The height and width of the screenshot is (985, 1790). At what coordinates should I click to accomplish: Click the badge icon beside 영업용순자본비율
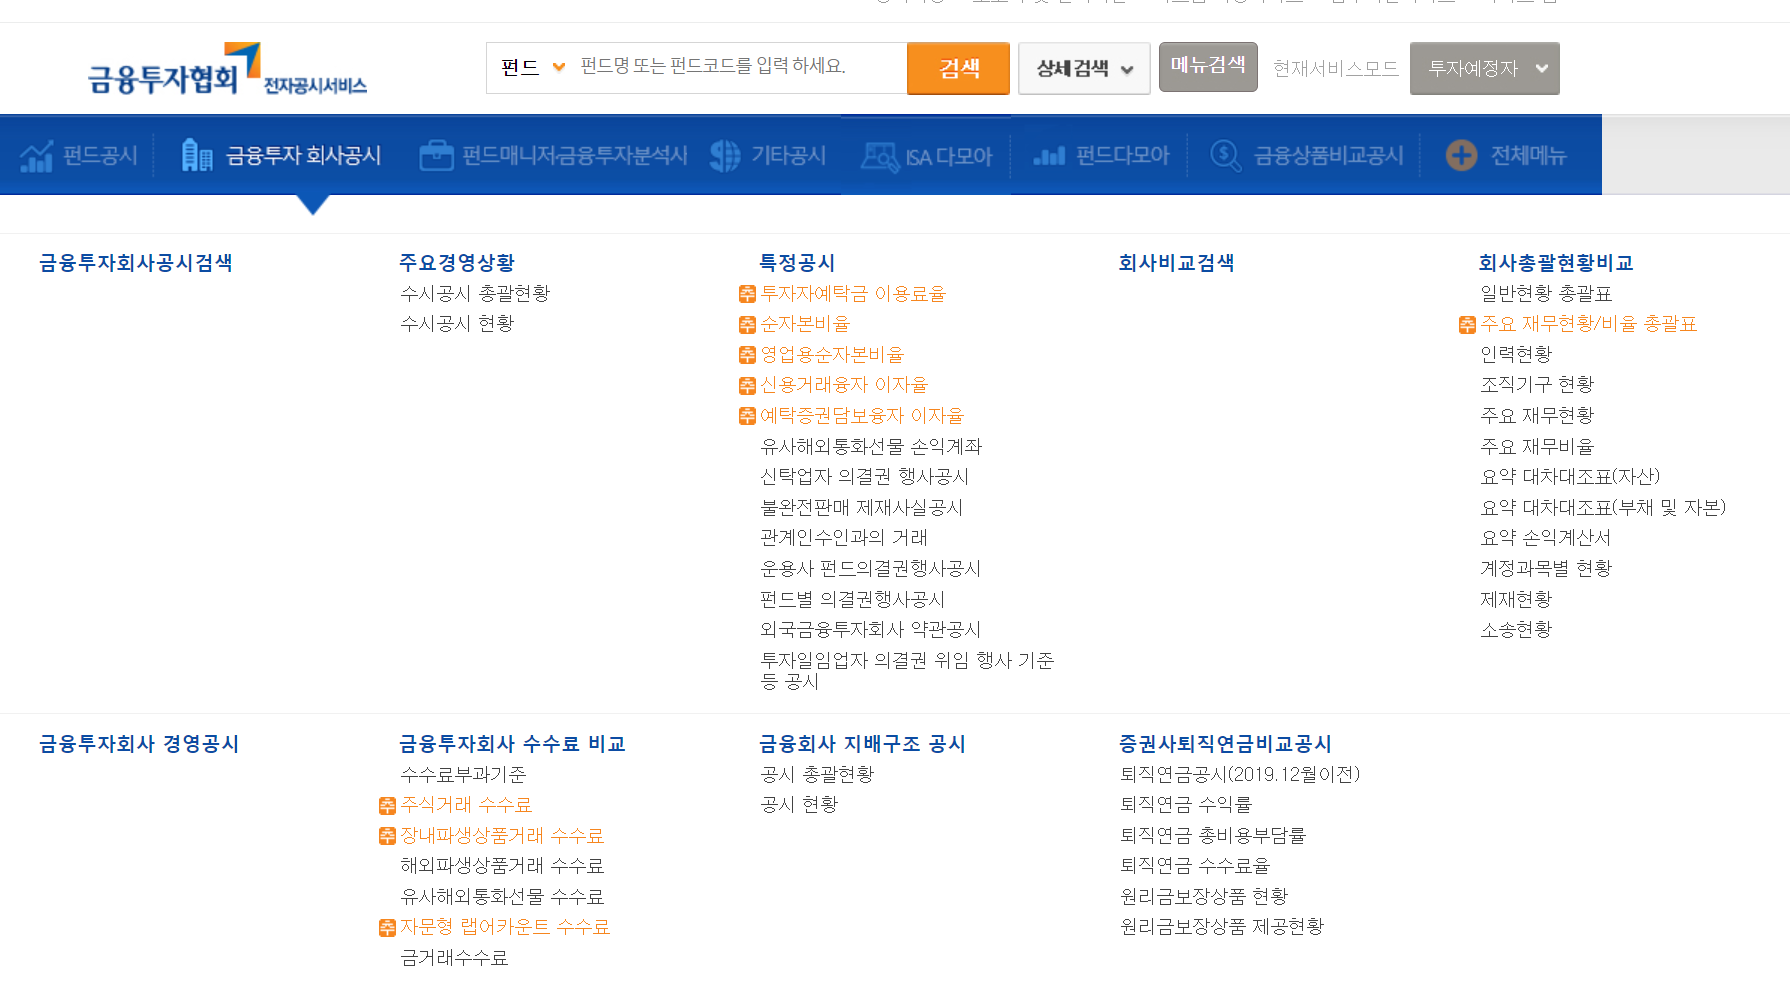[x=747, y=355]
